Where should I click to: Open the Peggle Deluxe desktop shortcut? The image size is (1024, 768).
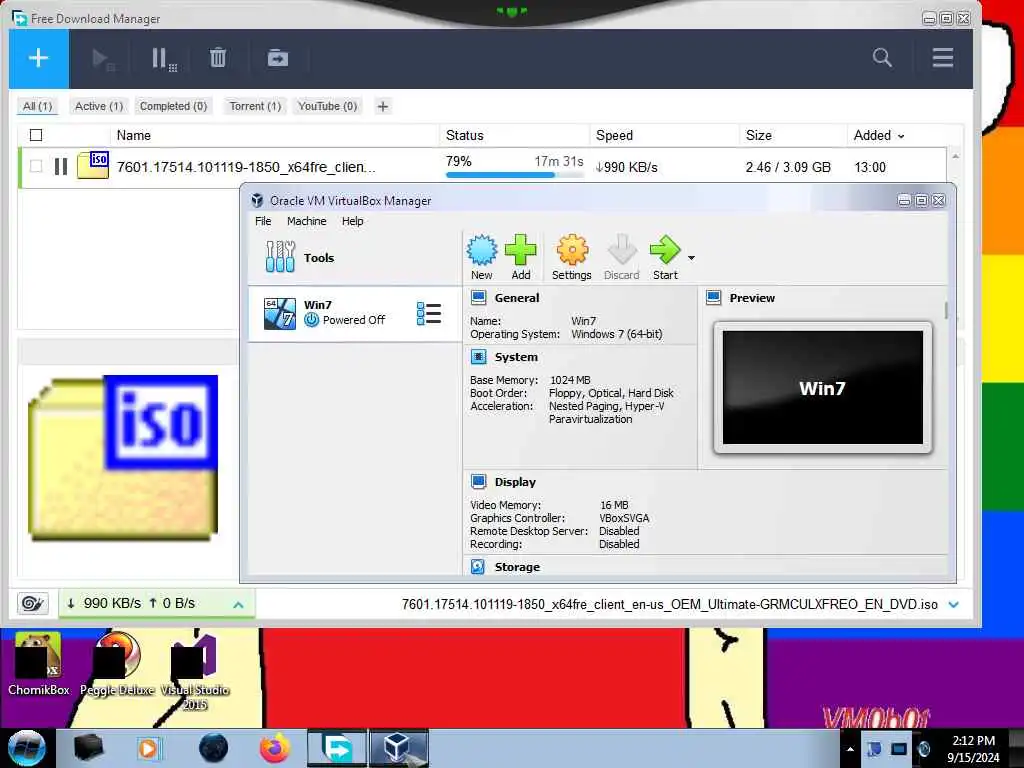[118, 664]
